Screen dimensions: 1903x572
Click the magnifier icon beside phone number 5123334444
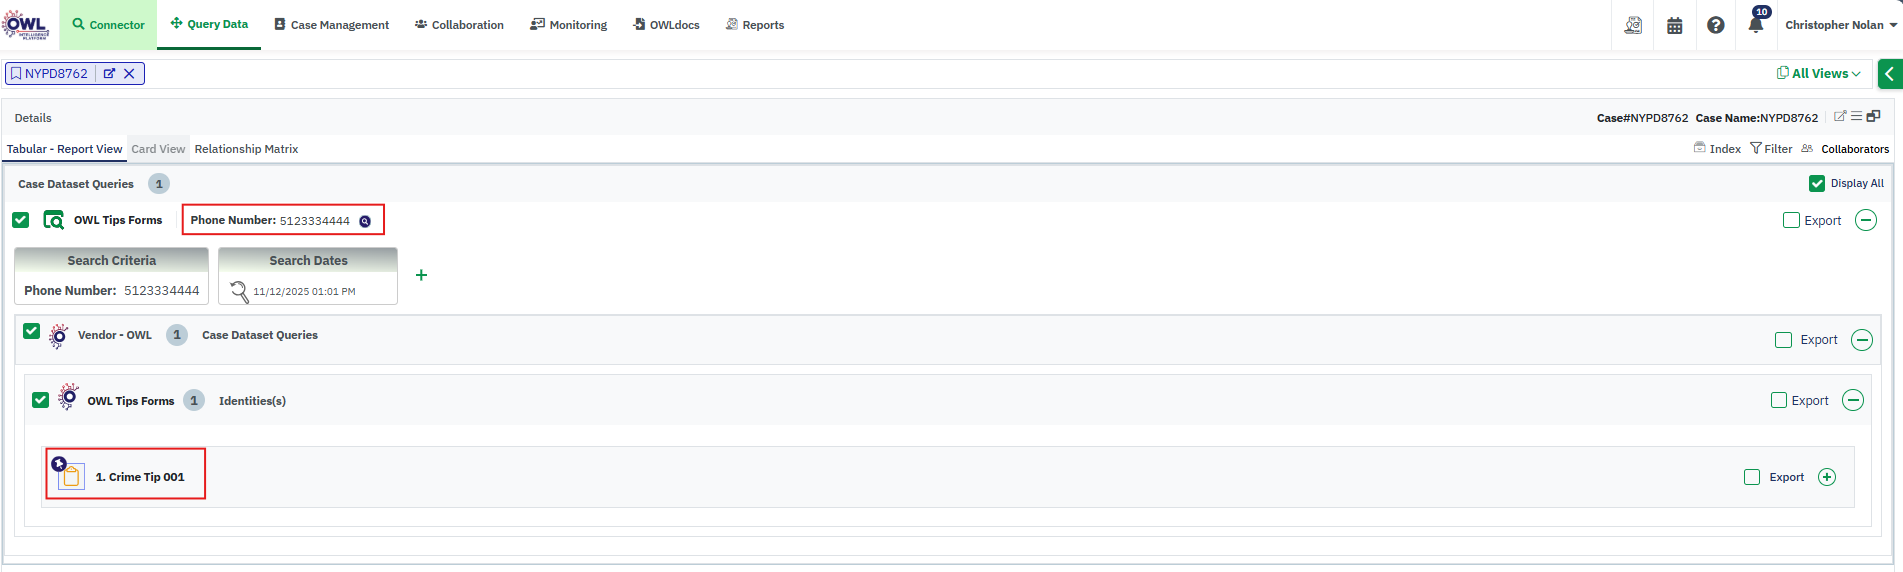click(x=365, y=221)
